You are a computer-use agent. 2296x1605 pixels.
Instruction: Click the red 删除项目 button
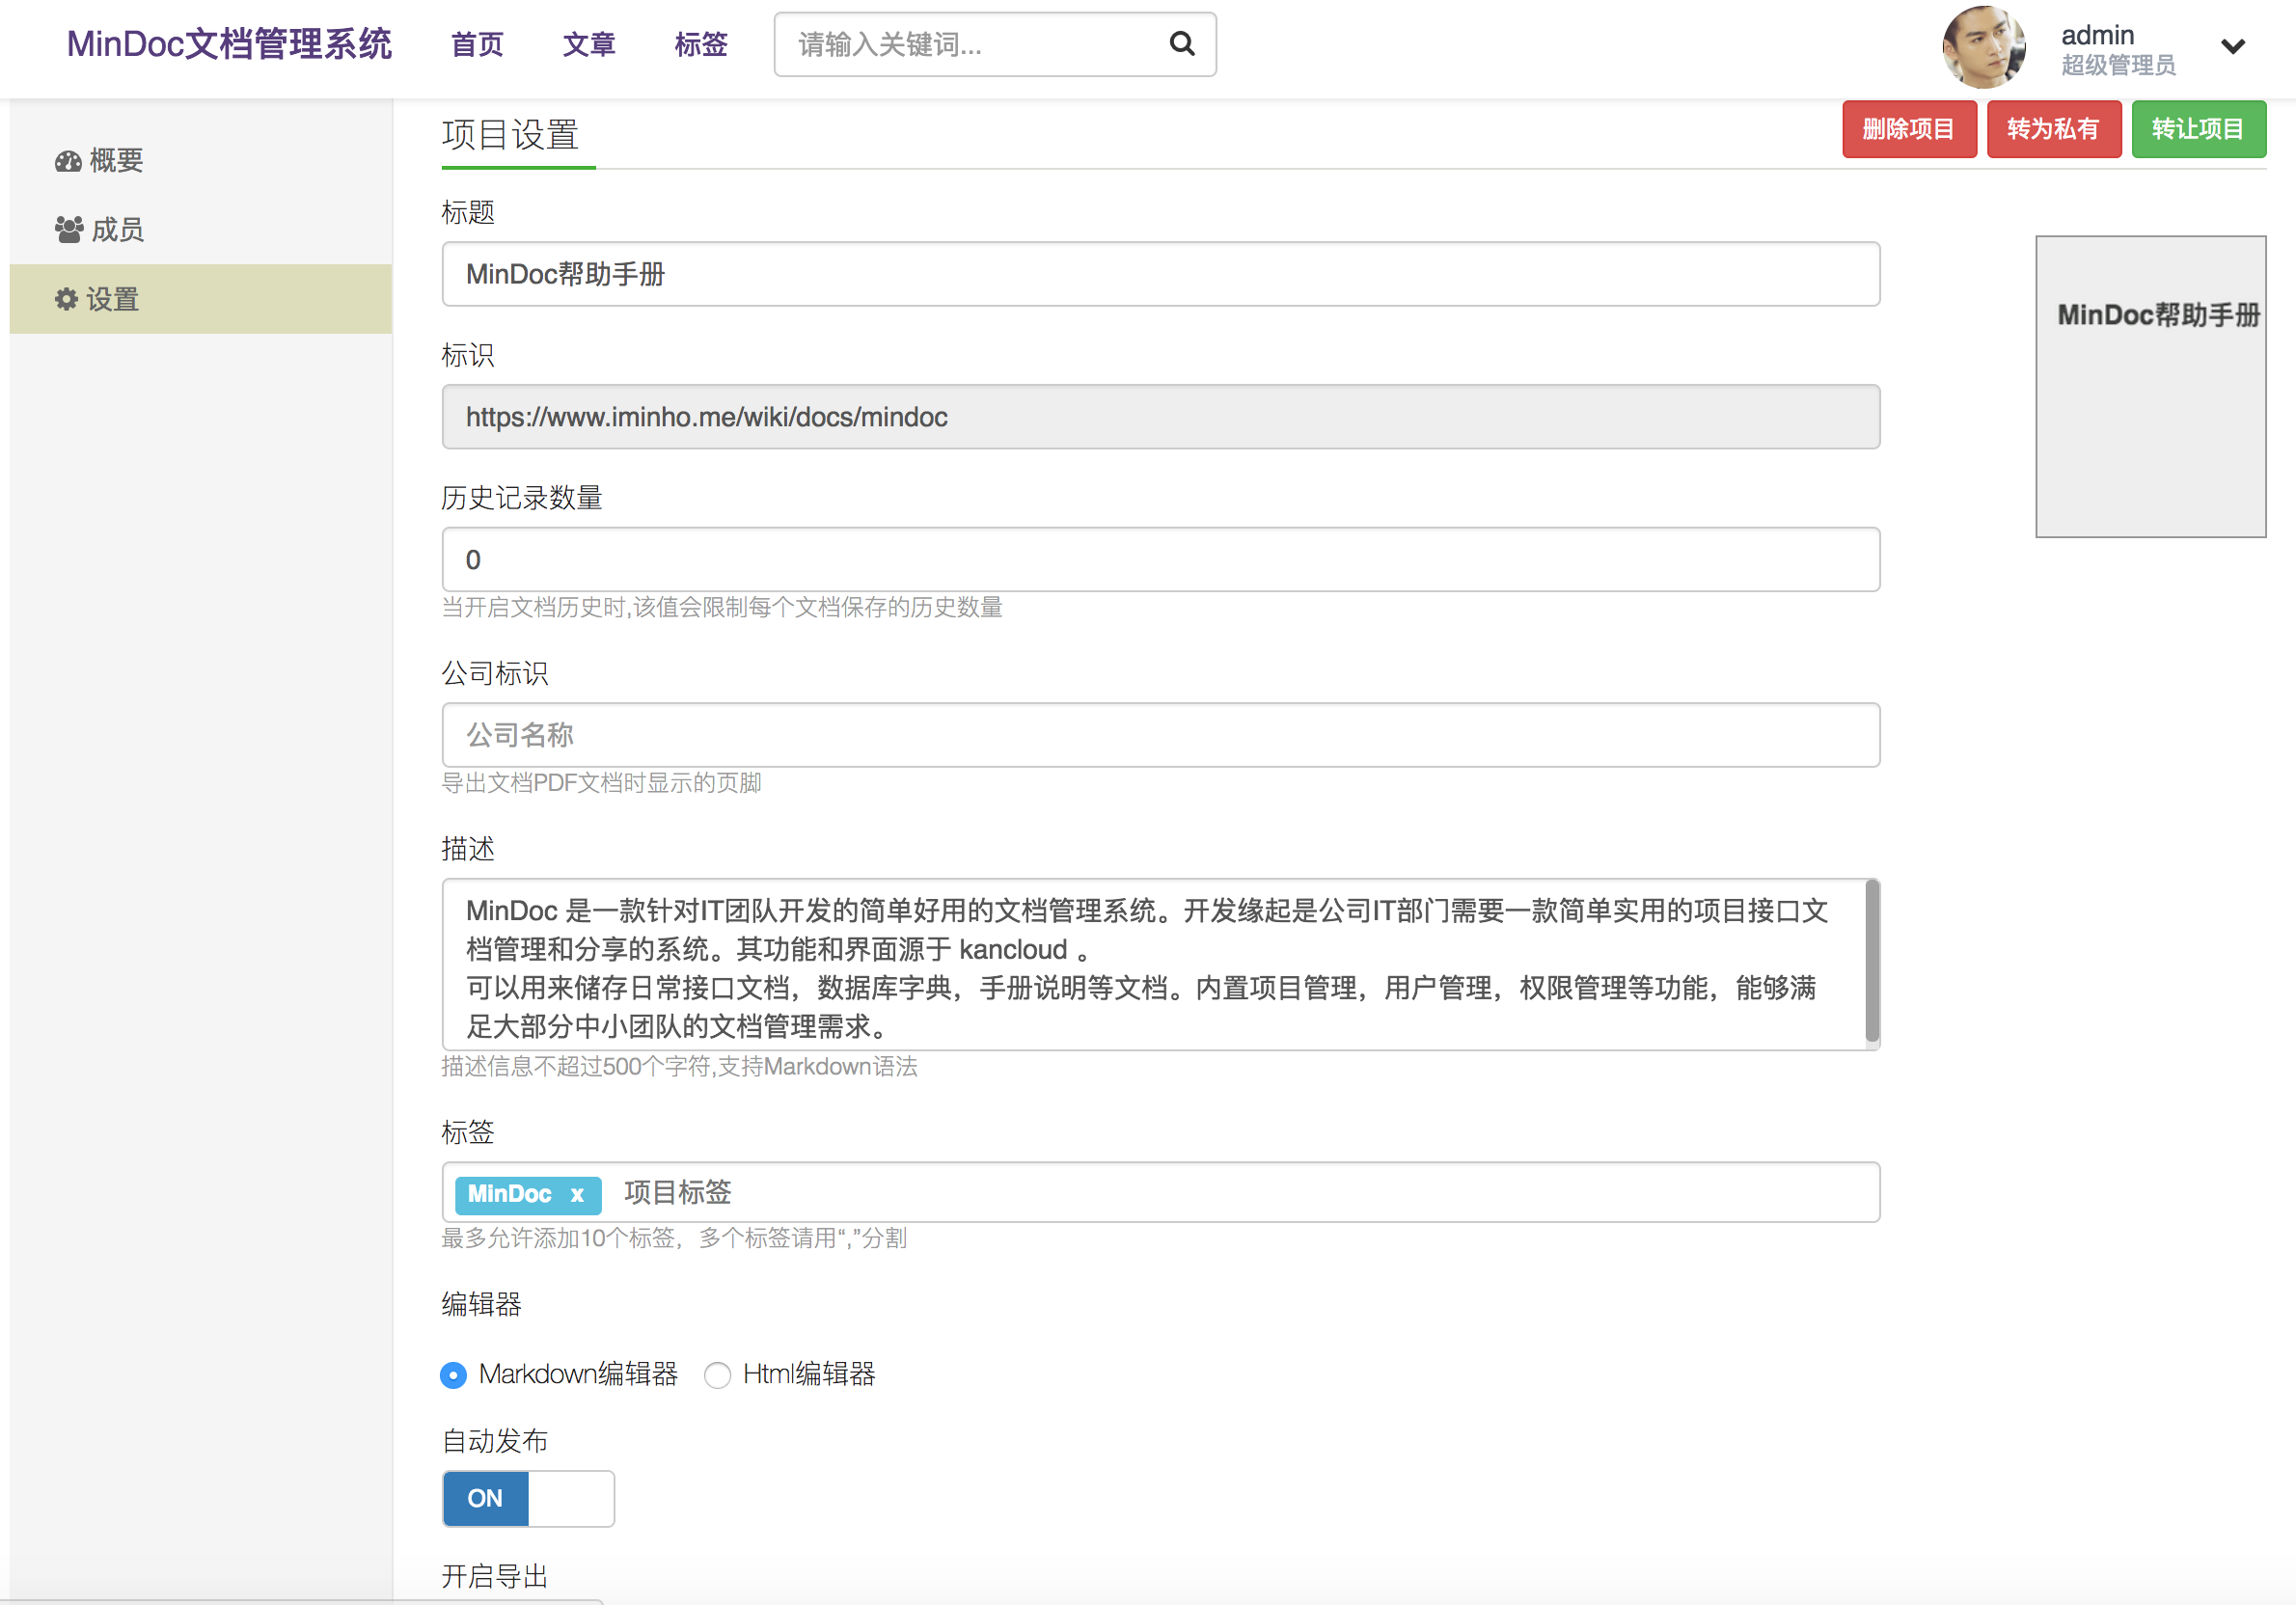click(x=1909, y=129)
